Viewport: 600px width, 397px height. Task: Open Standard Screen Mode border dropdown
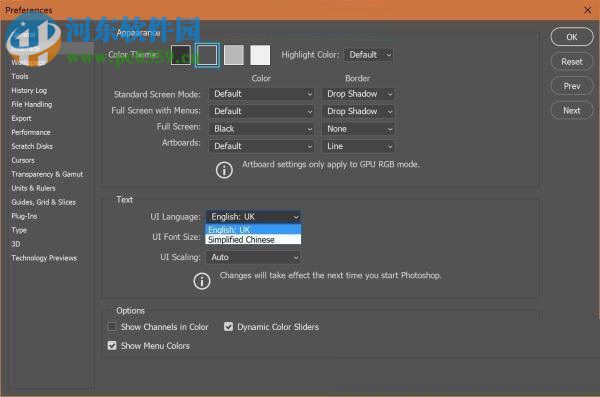coord(358,94)
